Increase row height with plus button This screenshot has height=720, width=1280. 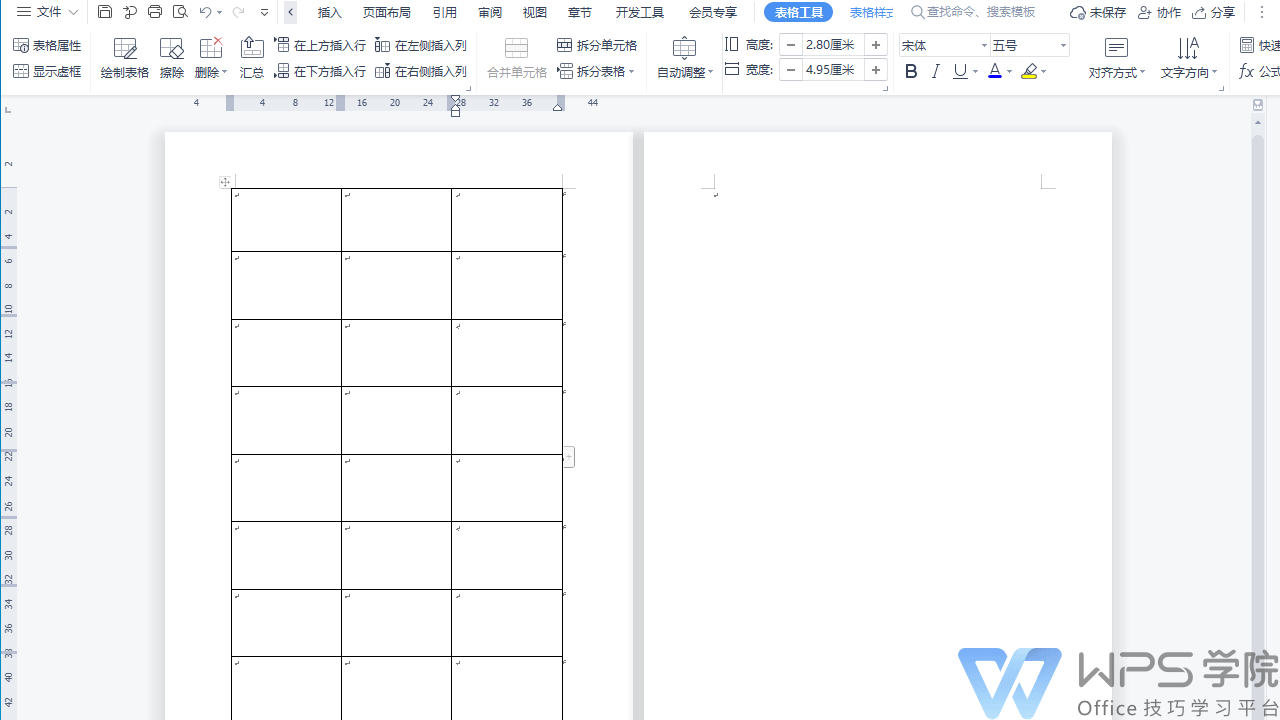click(x=876, y=45)
